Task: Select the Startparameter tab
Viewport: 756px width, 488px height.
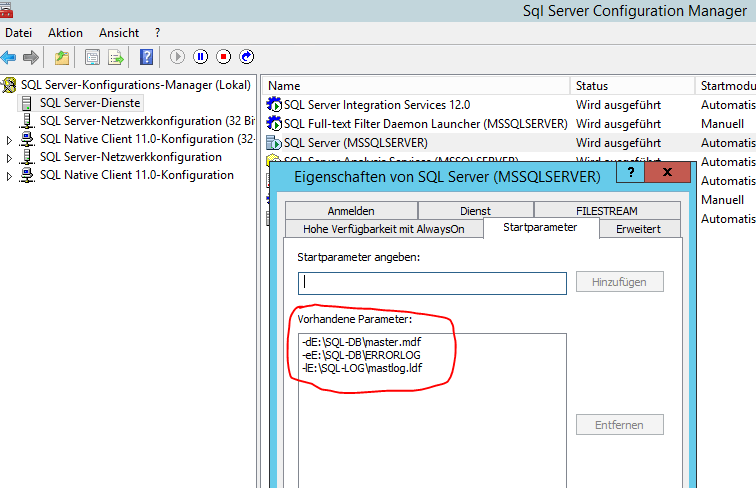Action: tap(540, 227)
